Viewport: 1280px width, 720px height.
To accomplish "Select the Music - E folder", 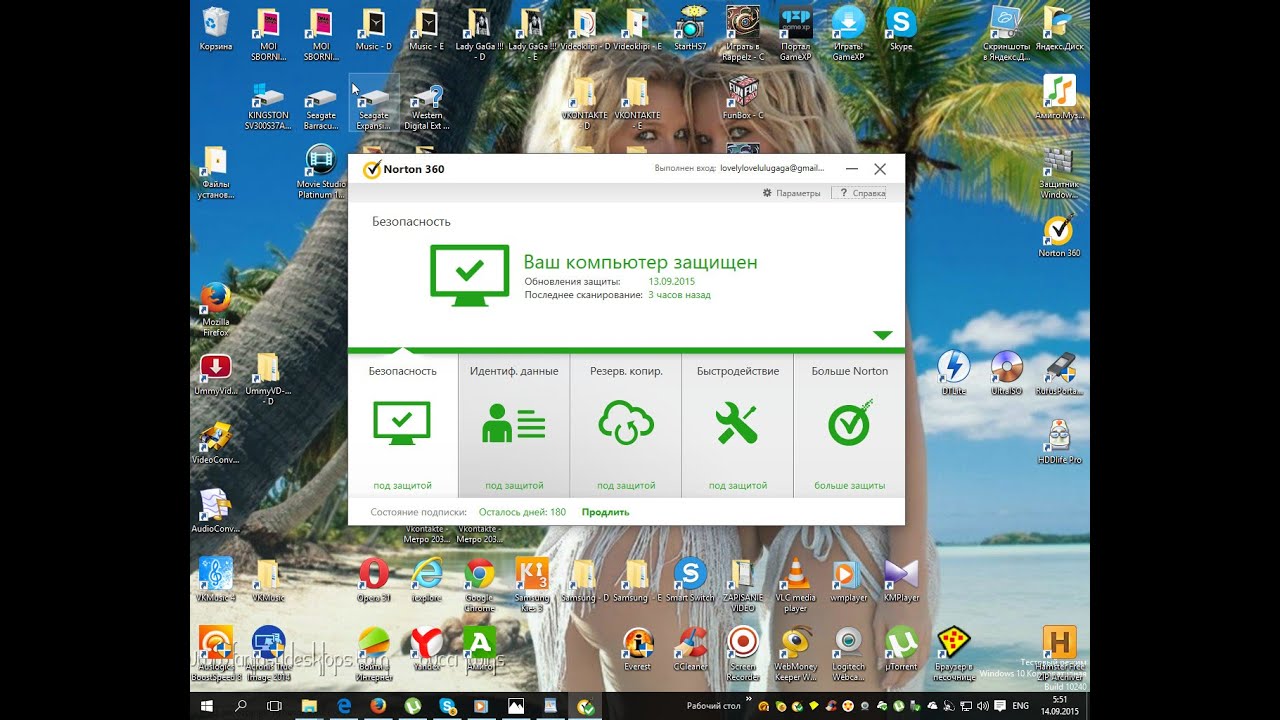I will click(x=427, y=30).
